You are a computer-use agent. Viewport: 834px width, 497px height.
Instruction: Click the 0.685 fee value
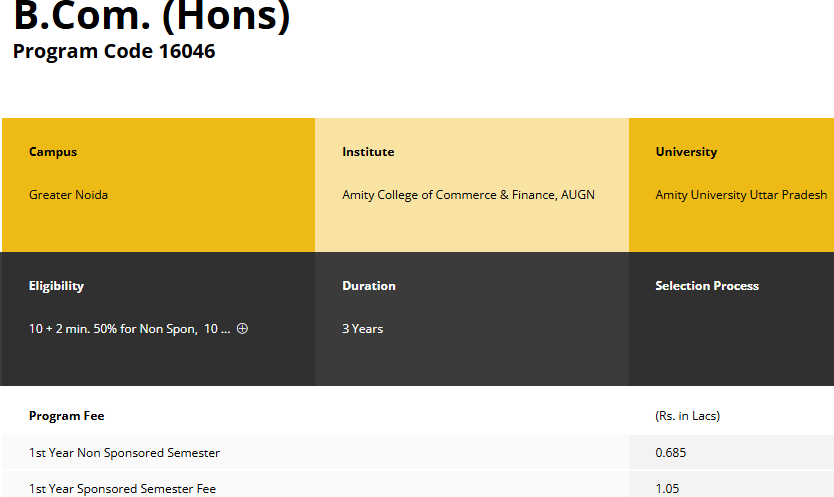click(671, 453)
